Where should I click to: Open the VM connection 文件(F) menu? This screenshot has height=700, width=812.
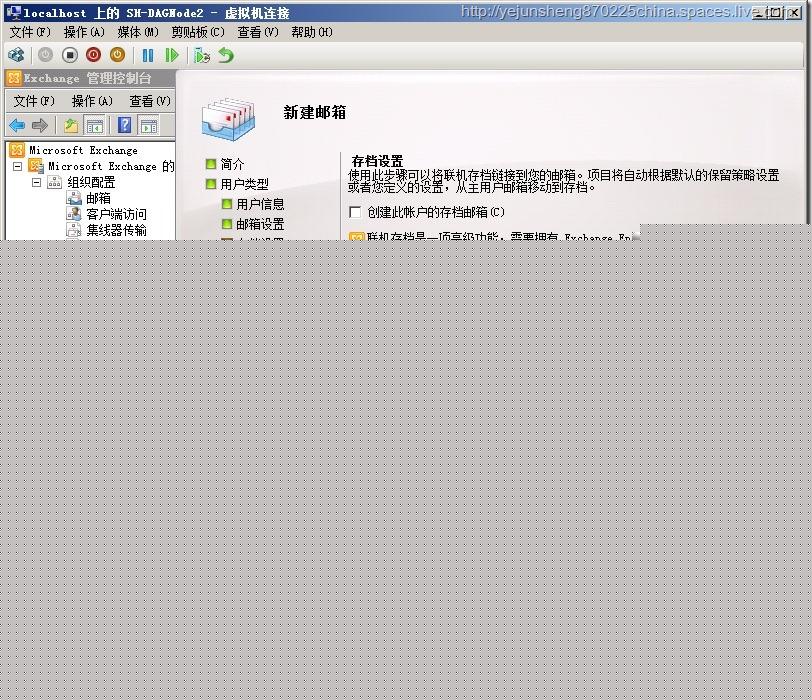(30, 32)
